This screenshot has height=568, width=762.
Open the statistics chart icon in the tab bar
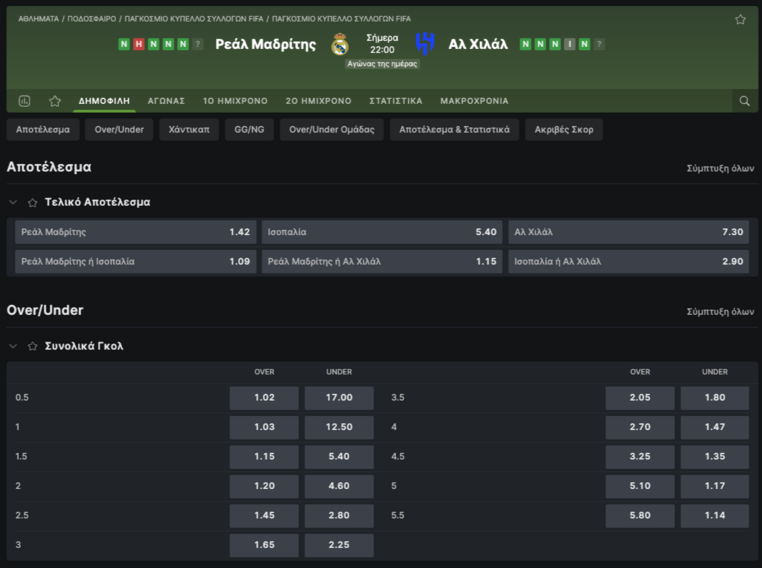coord(24,101)
